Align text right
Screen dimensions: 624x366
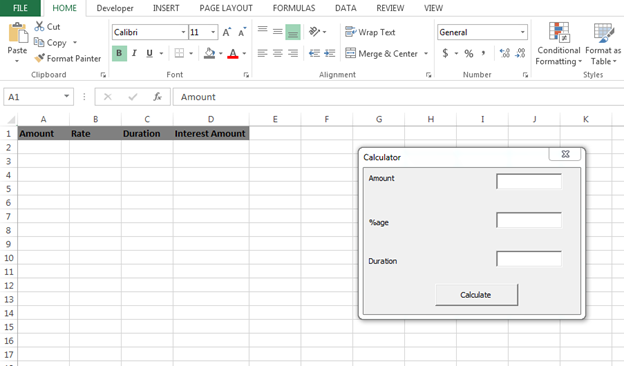293,53
